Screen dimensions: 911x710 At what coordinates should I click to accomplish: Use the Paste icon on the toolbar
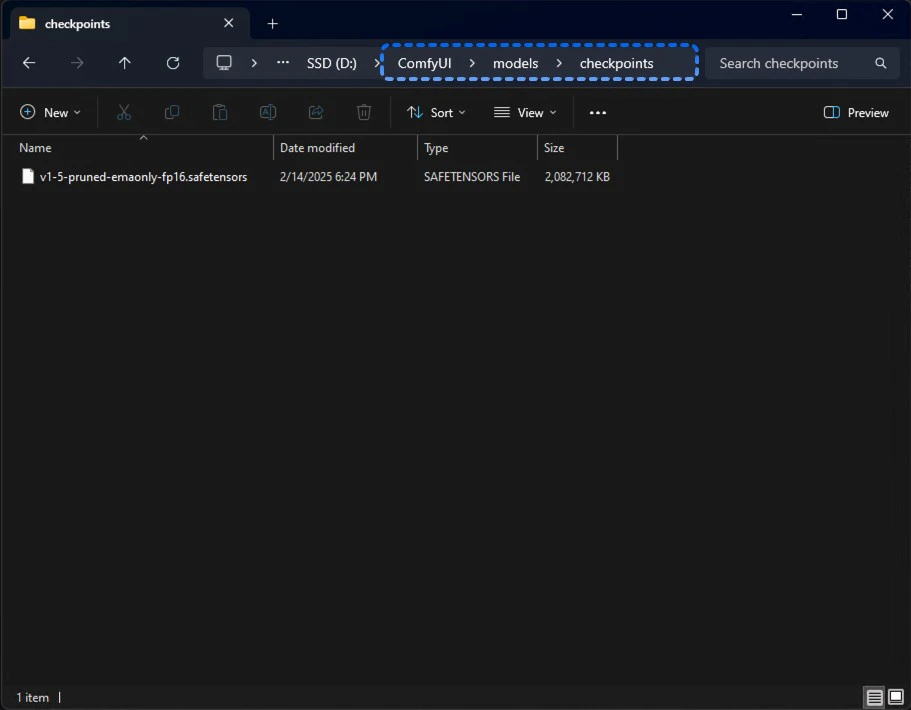[x=219, y=112]
